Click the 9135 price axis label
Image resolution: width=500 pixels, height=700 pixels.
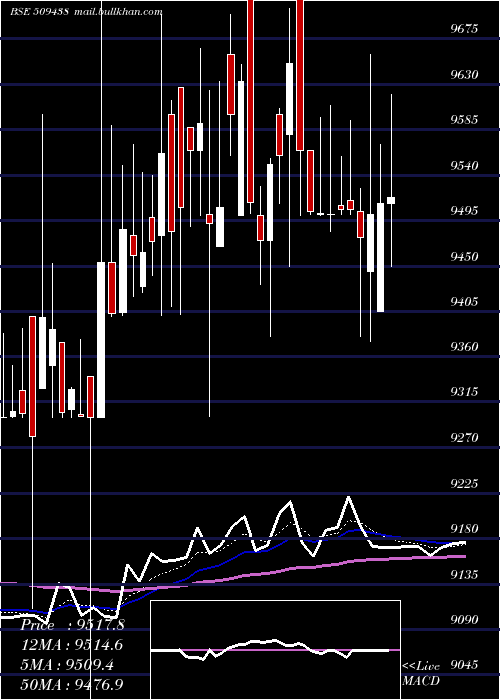(x=464, y=575)
